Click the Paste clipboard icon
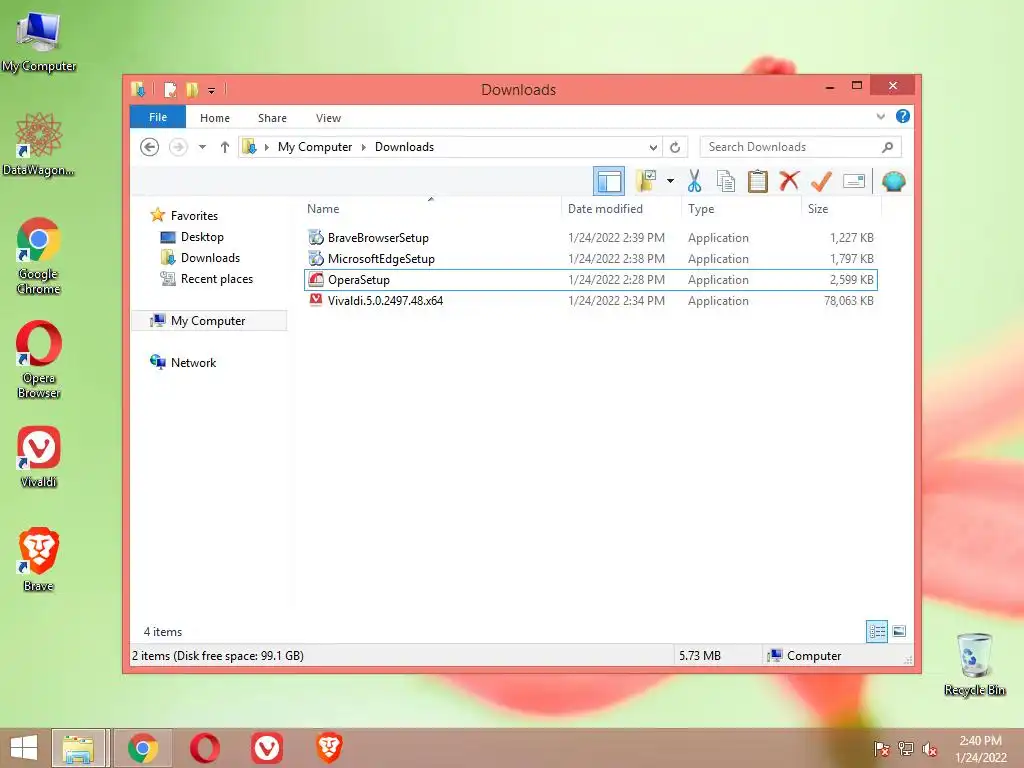The width and height of the screenshot is (1024, 768). [x=758, y=181]
